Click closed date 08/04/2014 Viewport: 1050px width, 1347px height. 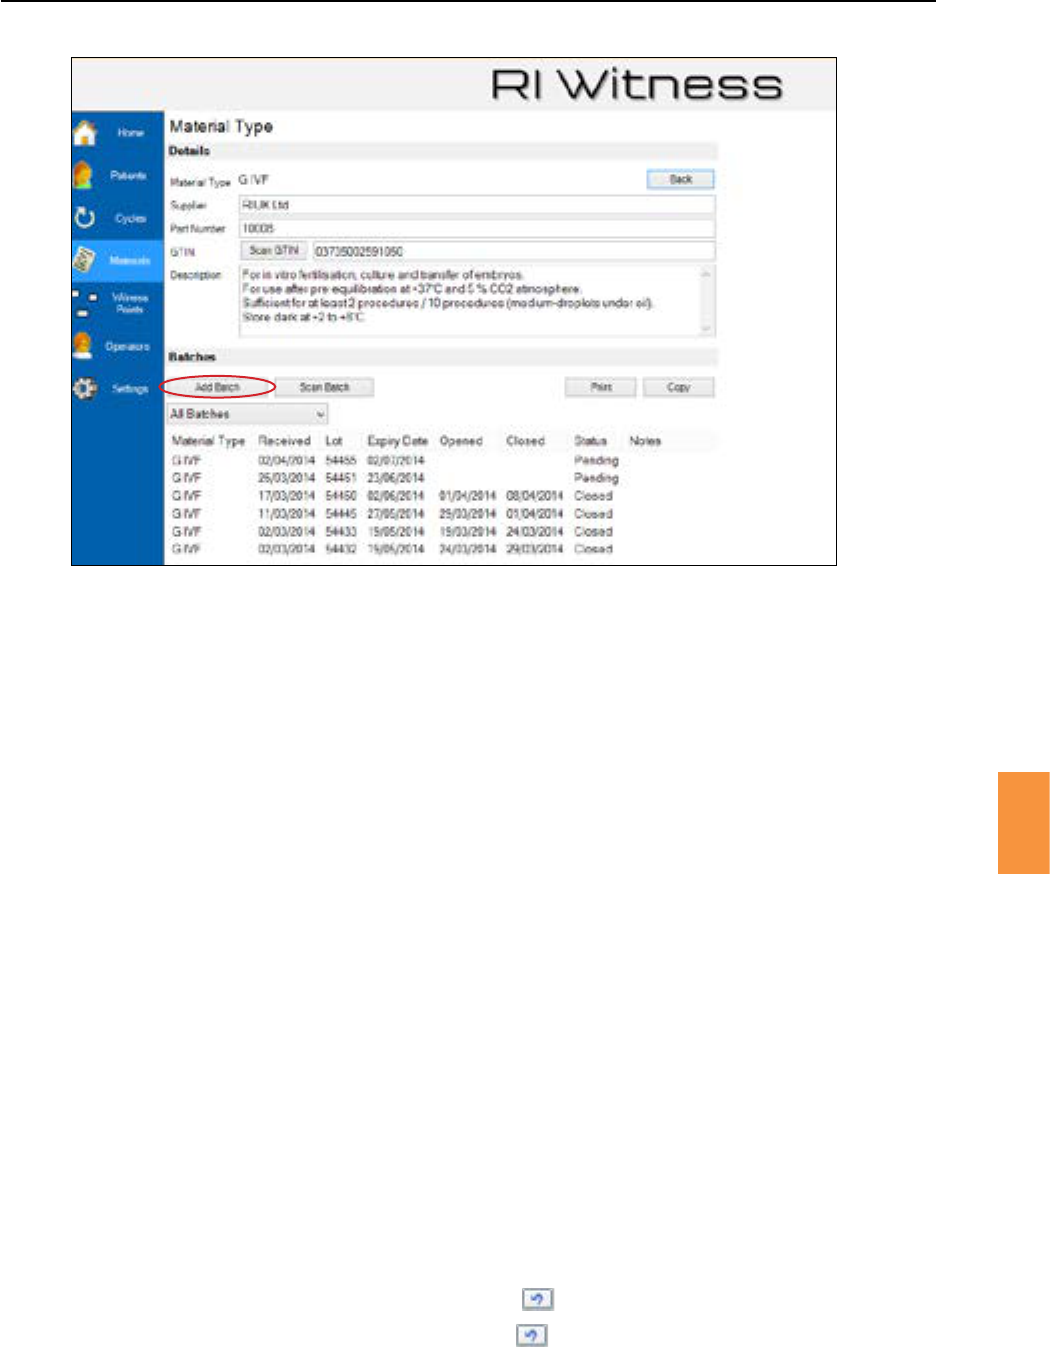(535, 496)
